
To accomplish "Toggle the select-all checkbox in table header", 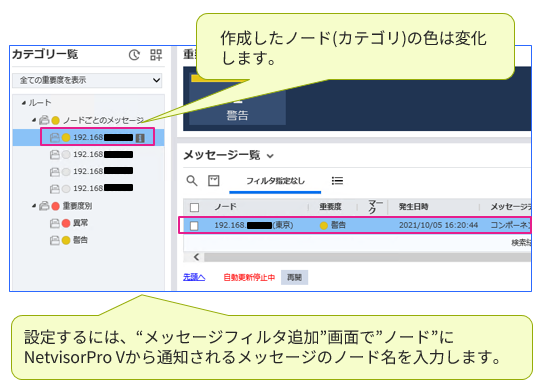I will (194, 207).
